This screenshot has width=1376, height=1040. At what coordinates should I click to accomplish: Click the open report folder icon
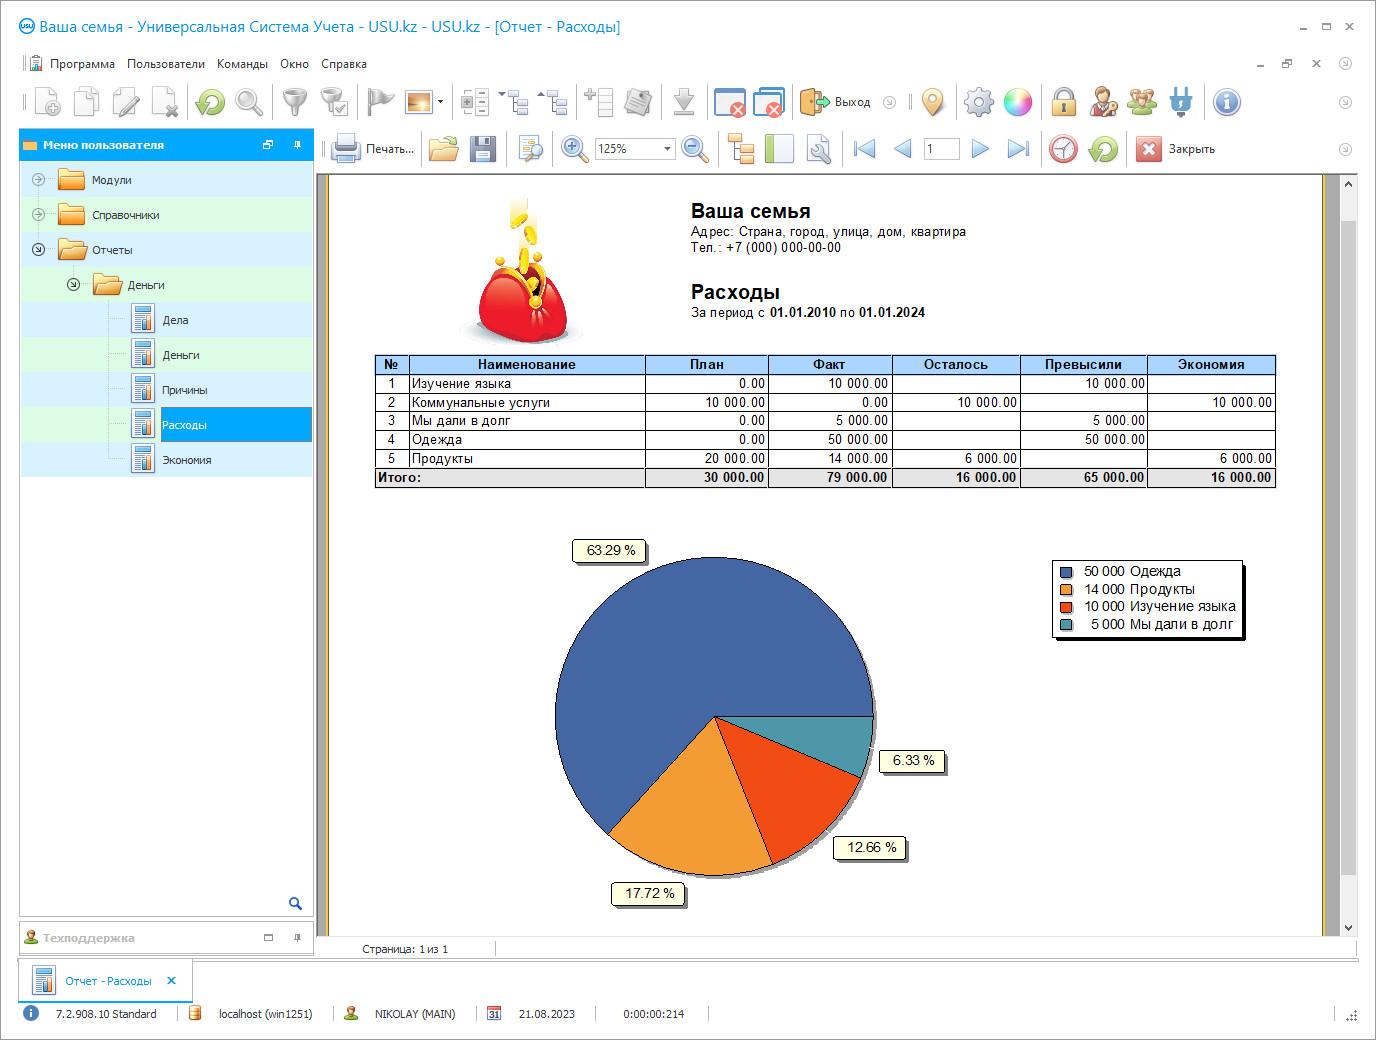(444, 149)
